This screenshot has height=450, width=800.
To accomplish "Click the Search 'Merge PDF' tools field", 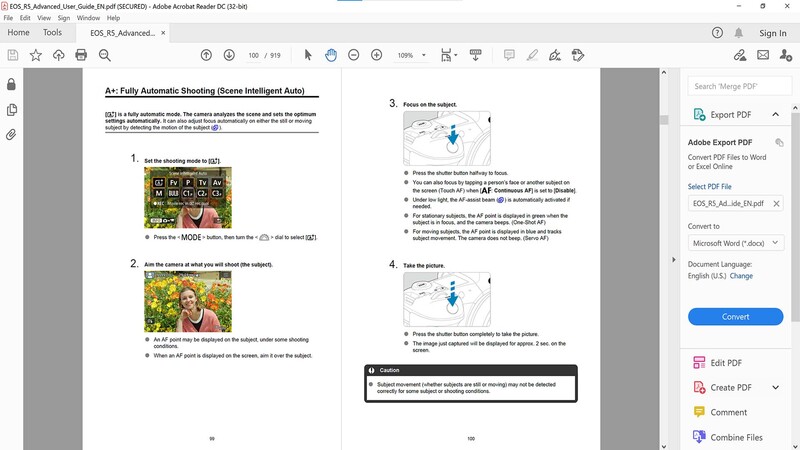I will (739, 86).
